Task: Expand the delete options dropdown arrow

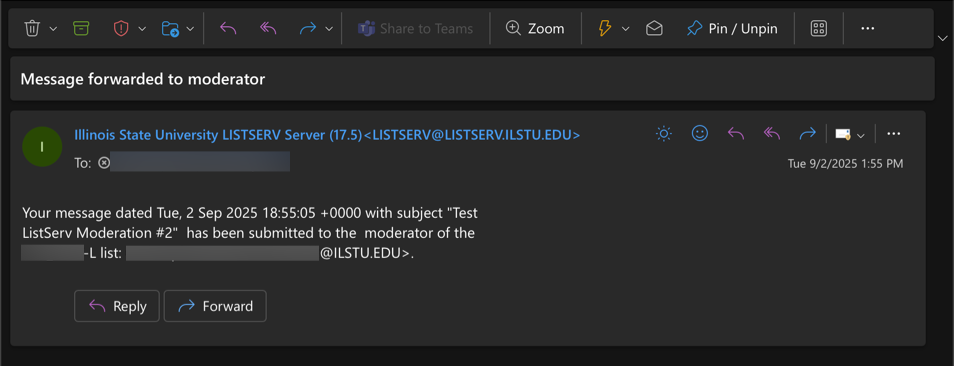Action: pyautogui.click(x=53, y=29)
